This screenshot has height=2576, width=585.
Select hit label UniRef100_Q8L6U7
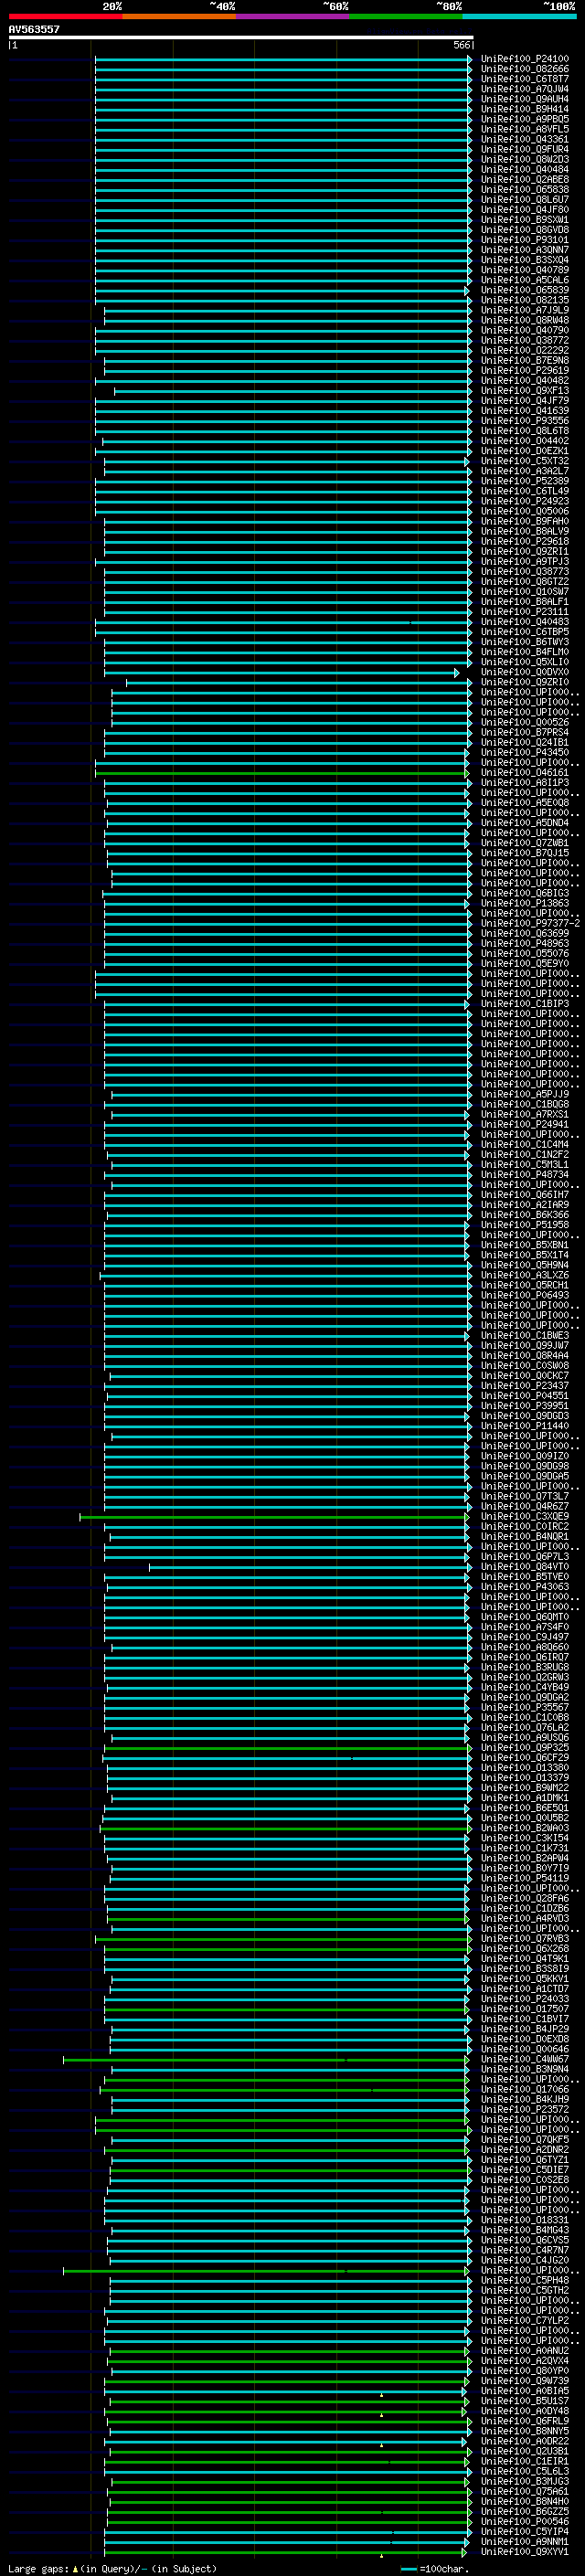click(525, 199)
